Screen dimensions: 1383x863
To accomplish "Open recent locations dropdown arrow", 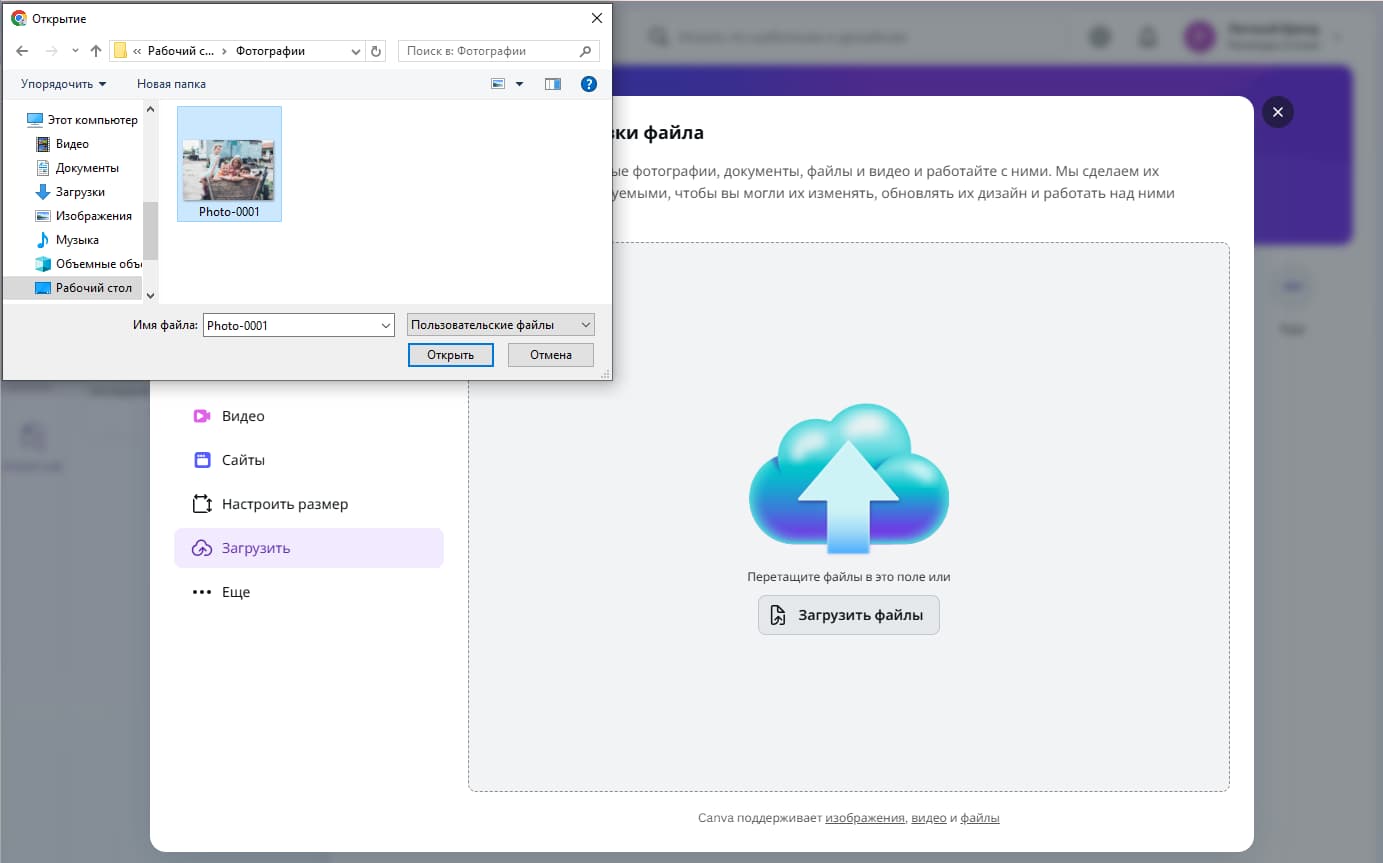I will pos(75,51).
